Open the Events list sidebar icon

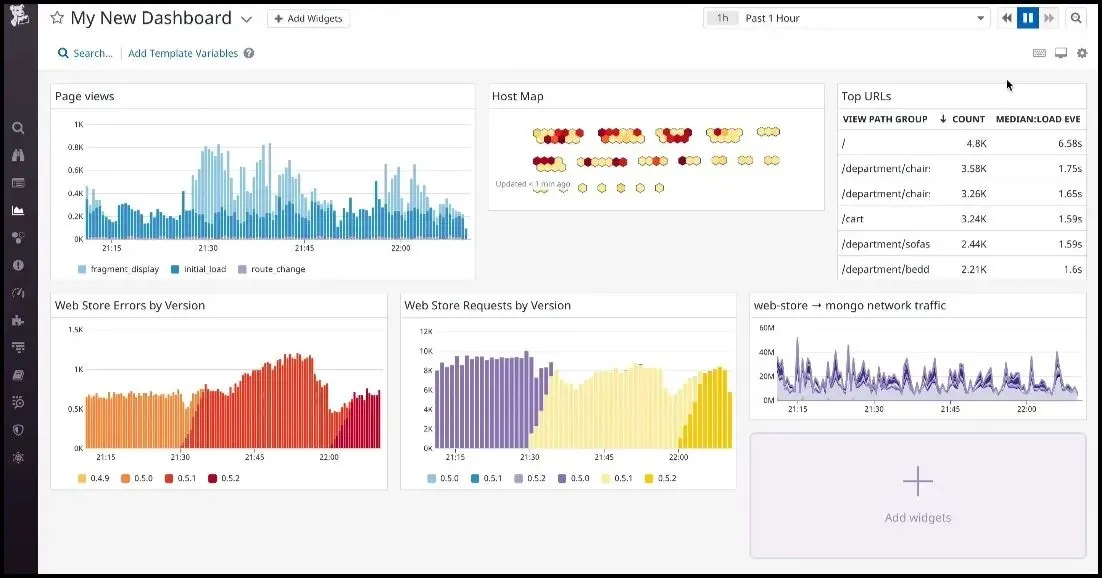point(18,183)
